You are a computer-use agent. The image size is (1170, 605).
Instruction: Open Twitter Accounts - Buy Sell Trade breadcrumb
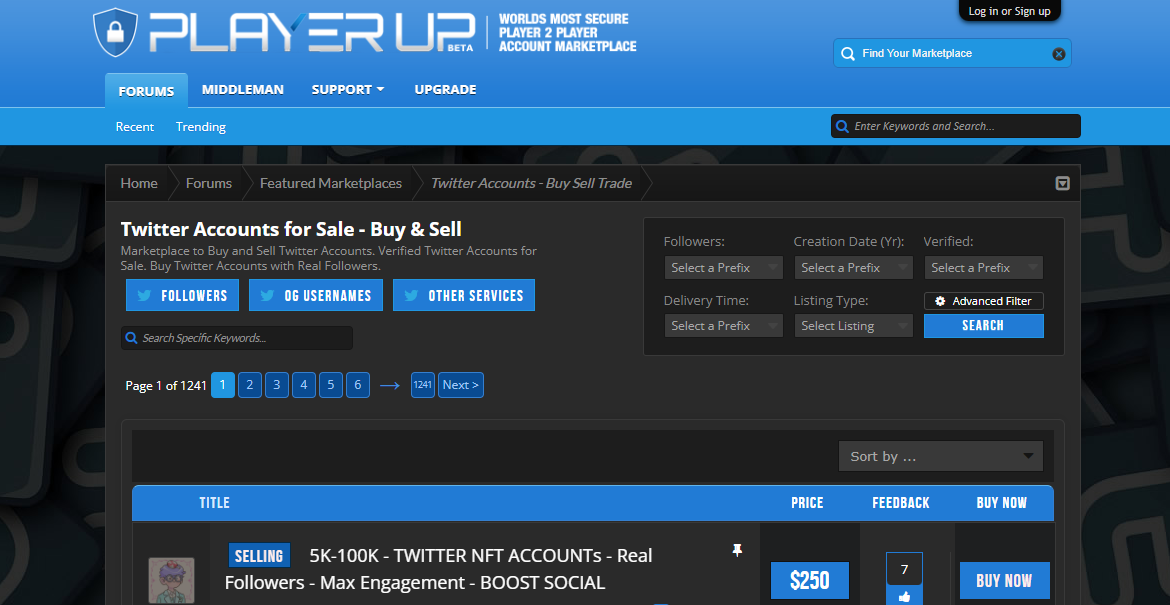(531, 184)
